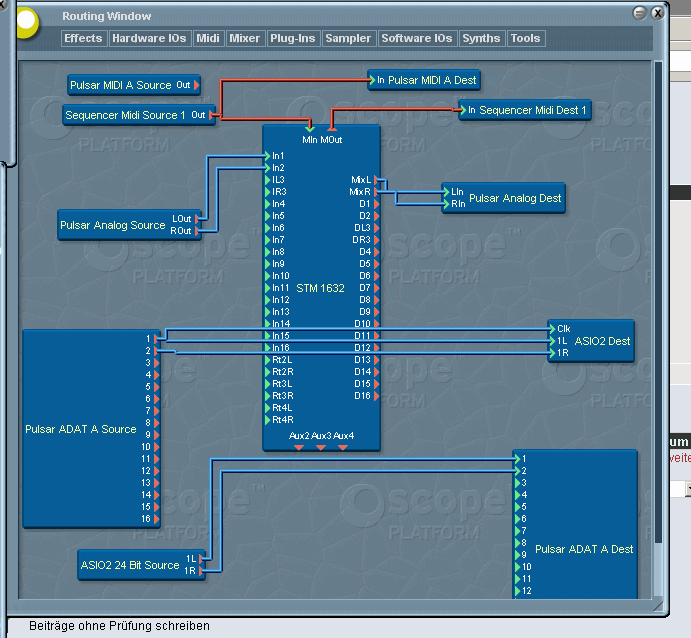The image size is (691, 638).
Task: Click the MIn port on STM 1632
Action: click(x=310, y=129)
